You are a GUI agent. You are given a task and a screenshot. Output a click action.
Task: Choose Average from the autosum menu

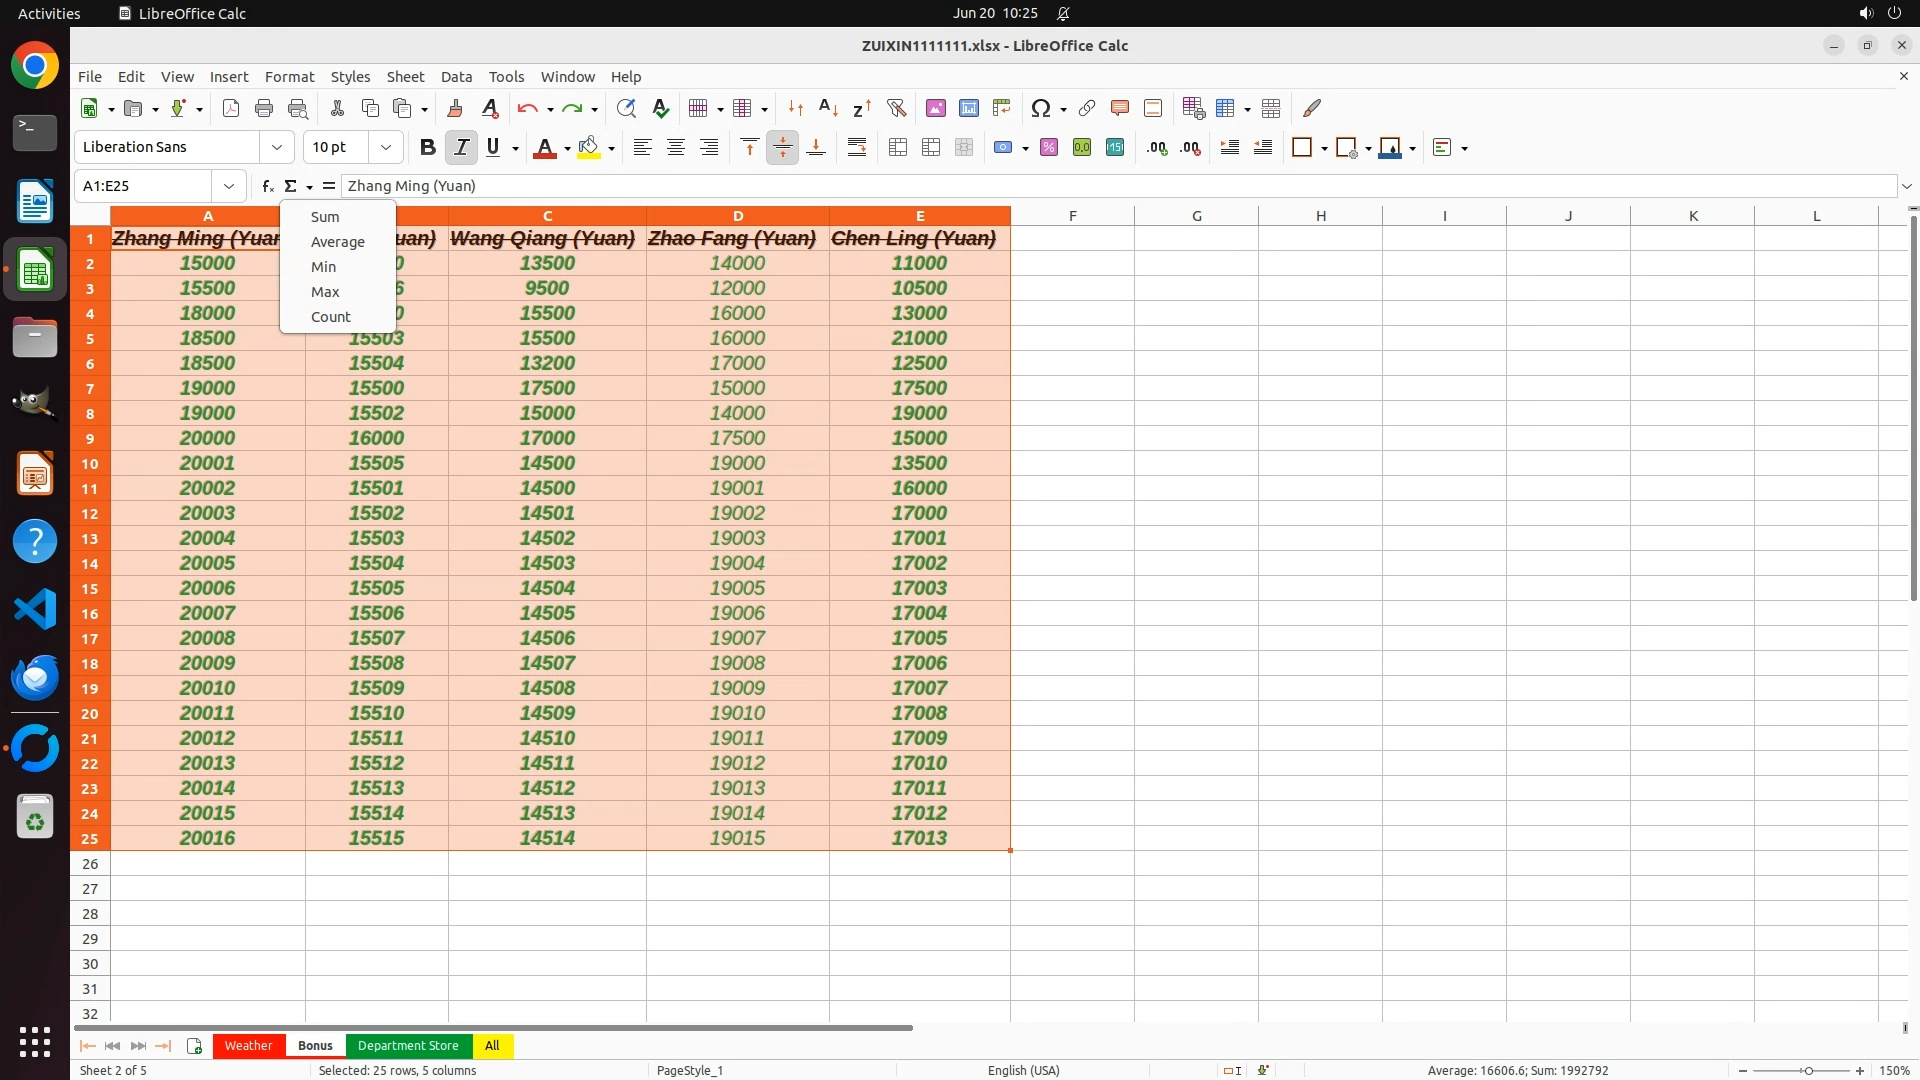[337, 242]
